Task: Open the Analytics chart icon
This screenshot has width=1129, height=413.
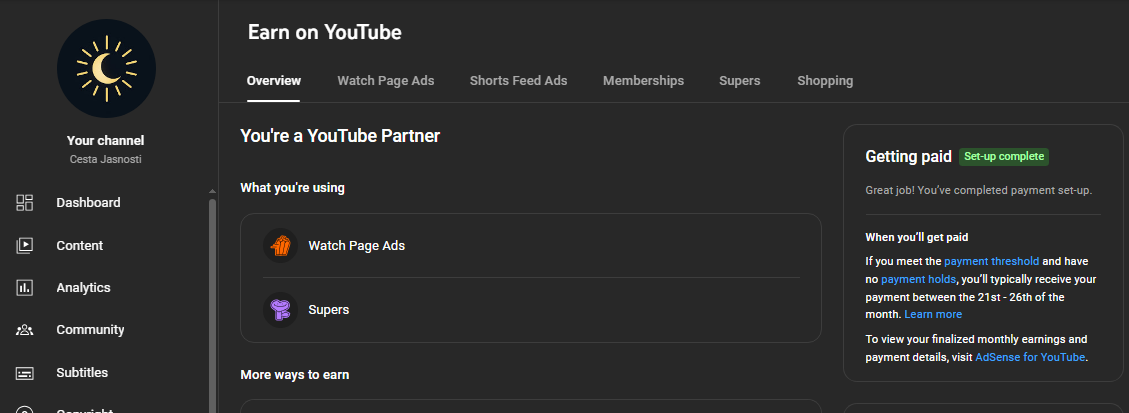Action: (26, 288)
